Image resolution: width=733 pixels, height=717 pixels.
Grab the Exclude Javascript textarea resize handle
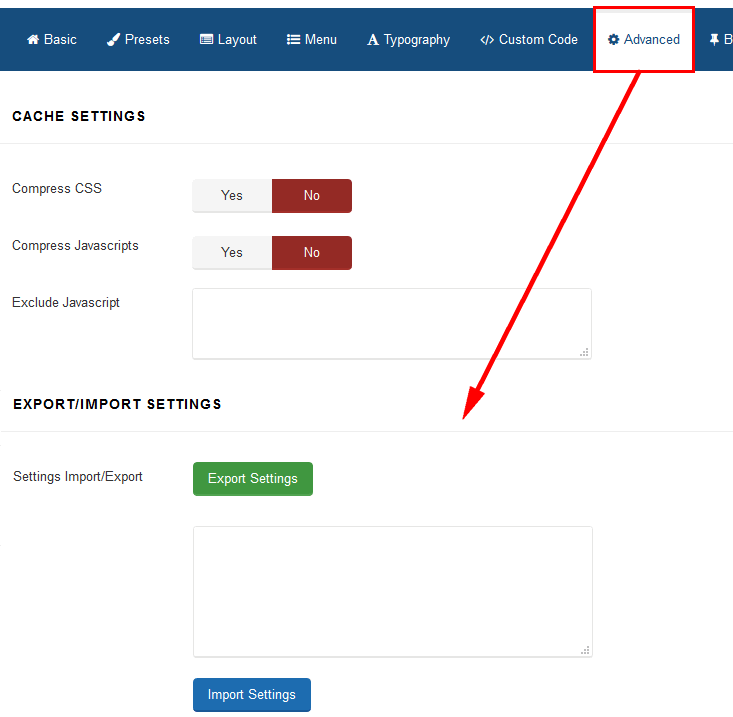click(x=585, y=352)
